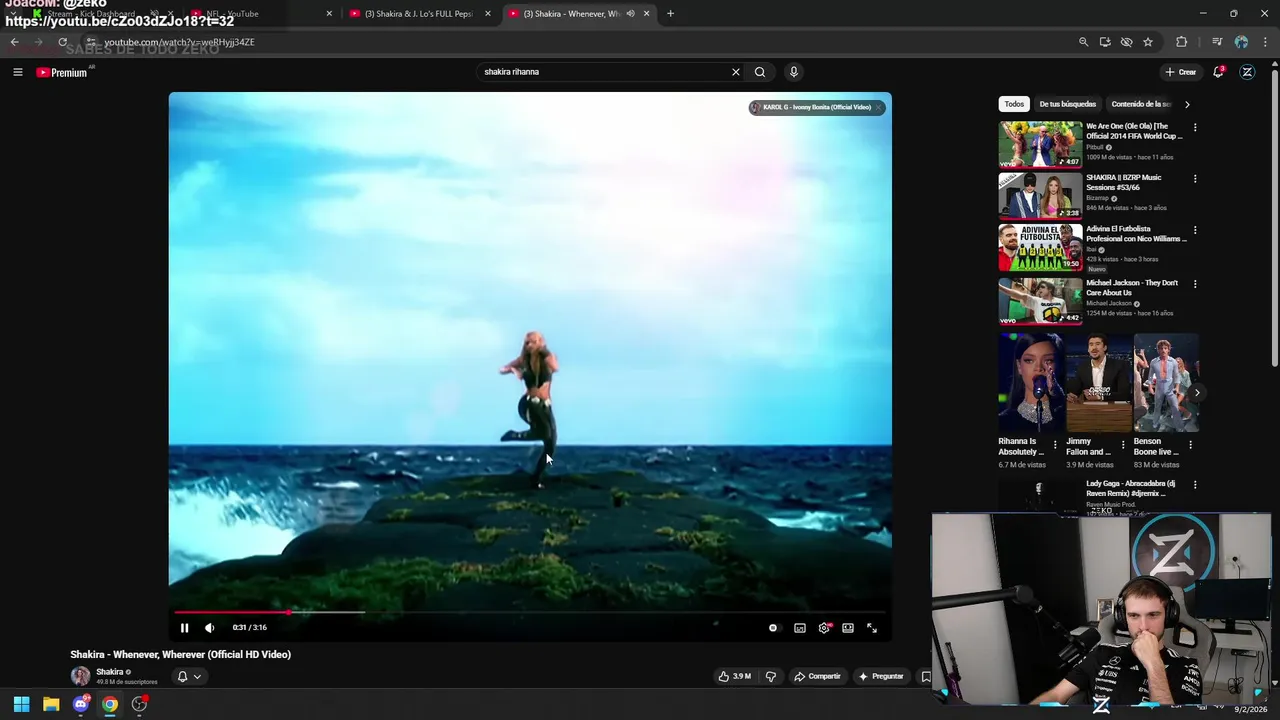Bookmark this page with the star
1280x720 pixels.
pos(1148,42)
